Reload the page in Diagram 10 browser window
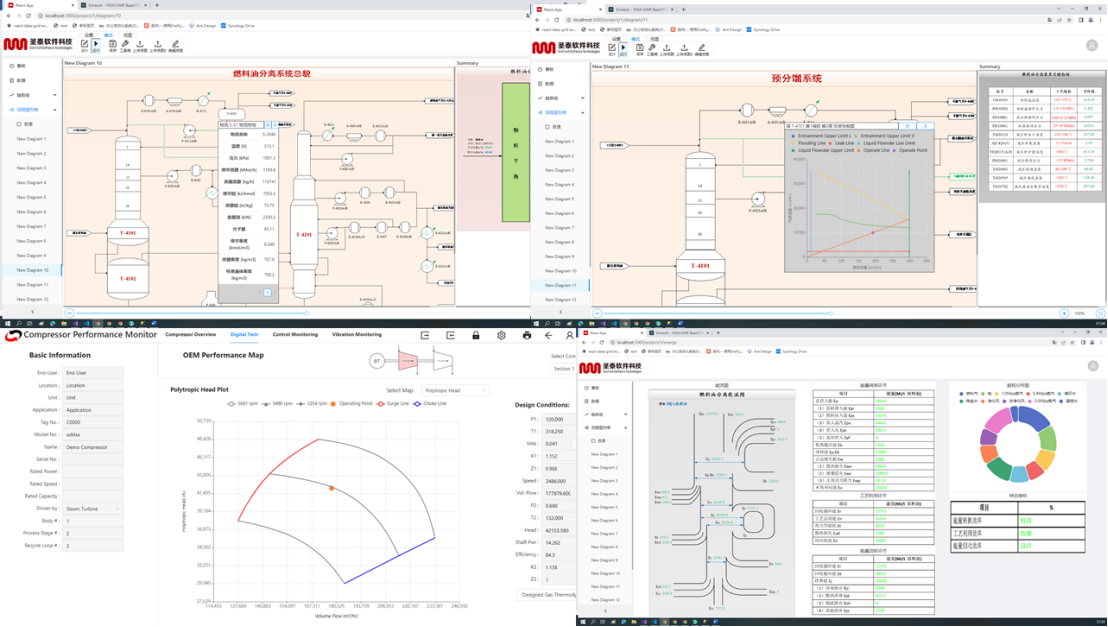 [28, 16]
